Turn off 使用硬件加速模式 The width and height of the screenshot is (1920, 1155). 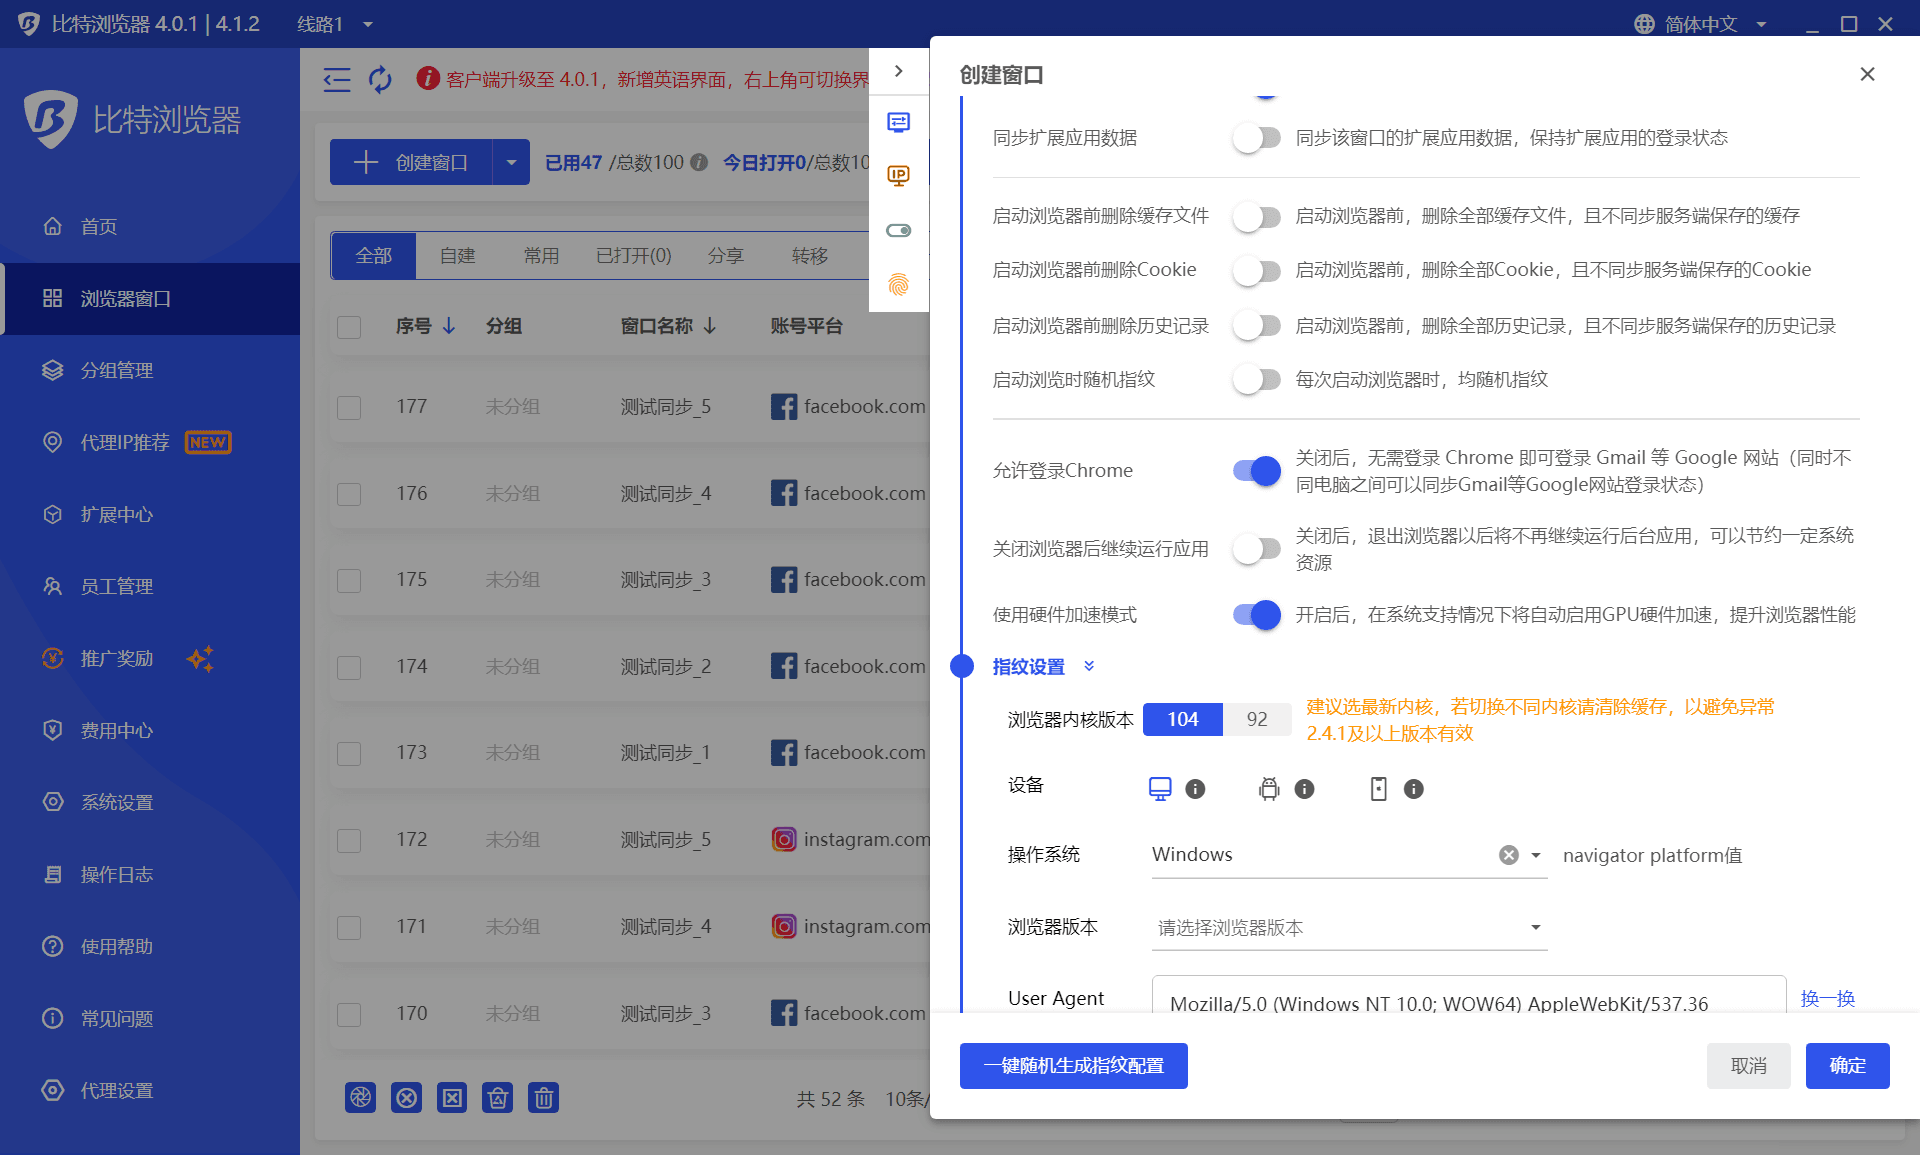click(1256, 615)
